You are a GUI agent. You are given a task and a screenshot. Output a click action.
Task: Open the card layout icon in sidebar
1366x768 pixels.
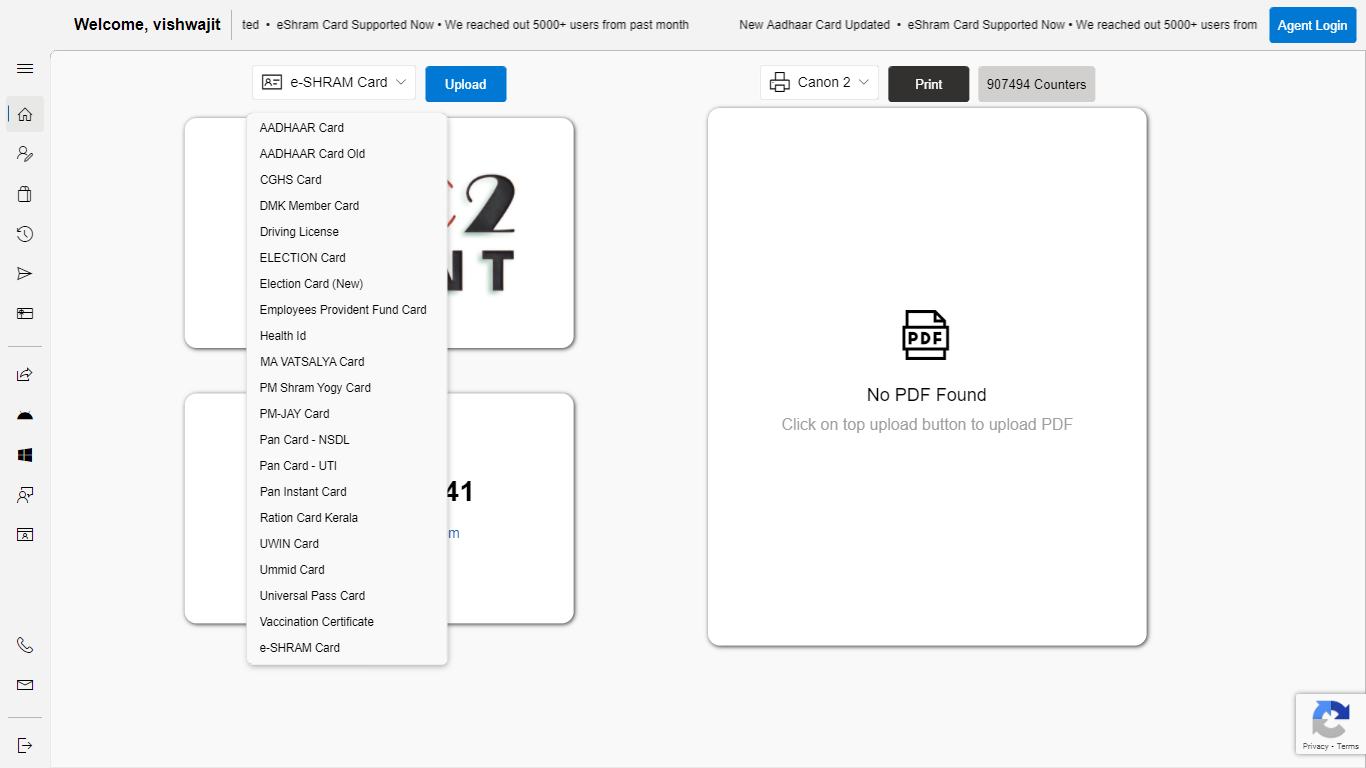point(25,314)
